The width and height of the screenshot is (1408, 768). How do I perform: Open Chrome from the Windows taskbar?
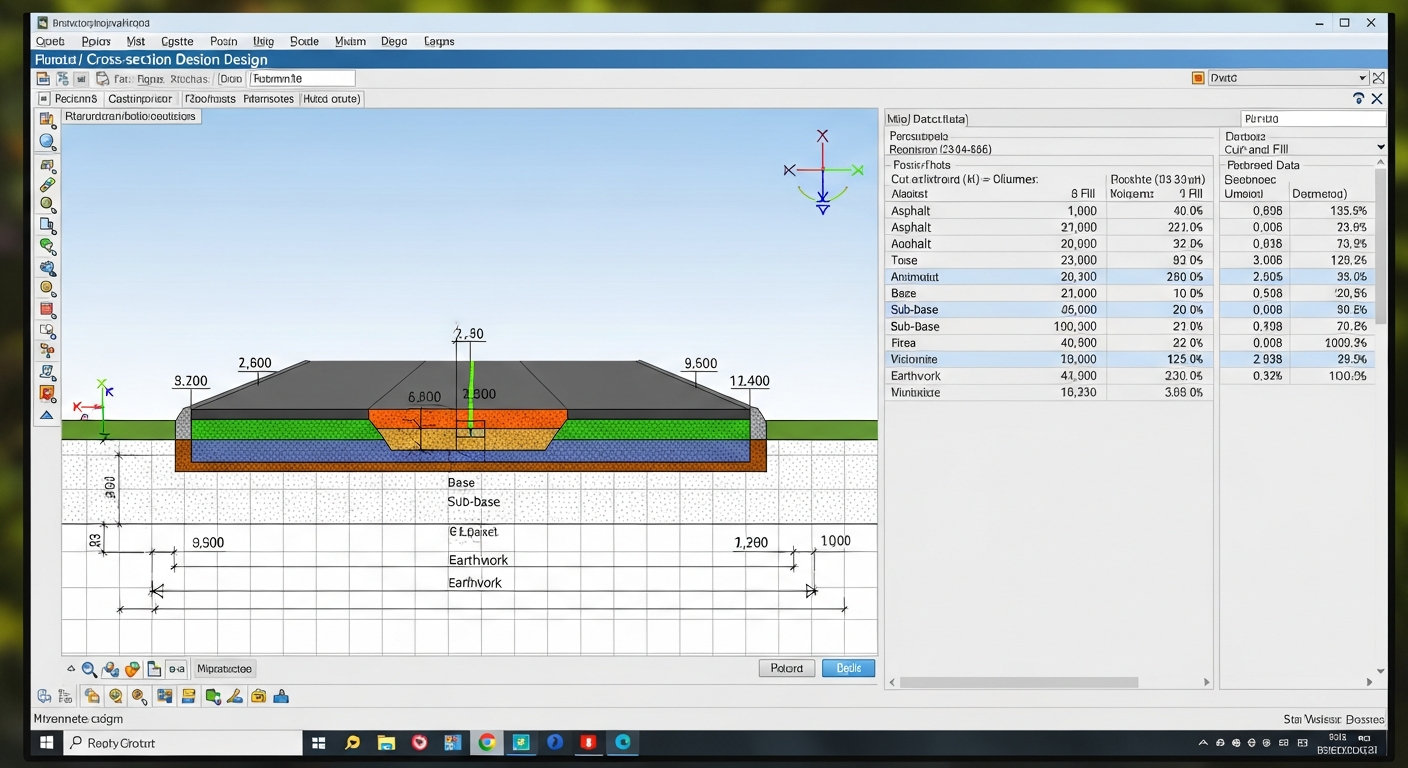tap(487, 743)
